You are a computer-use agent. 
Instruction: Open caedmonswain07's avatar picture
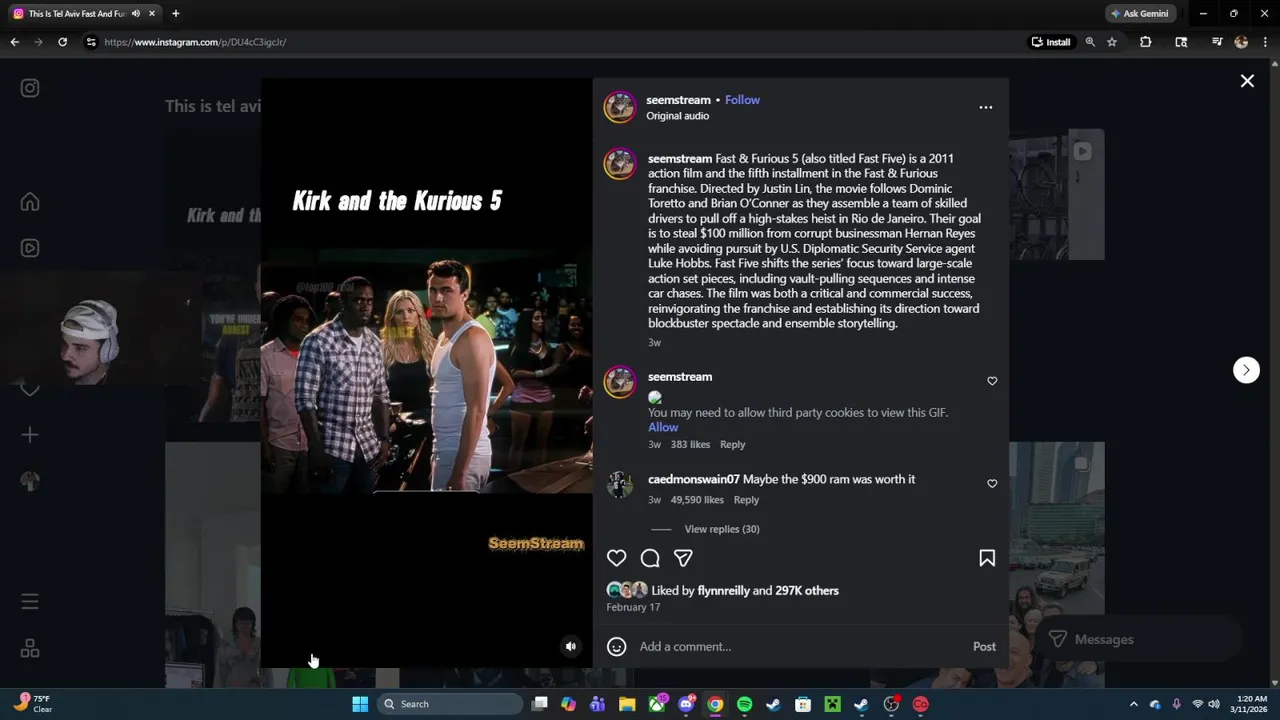(x=620, y=485)
